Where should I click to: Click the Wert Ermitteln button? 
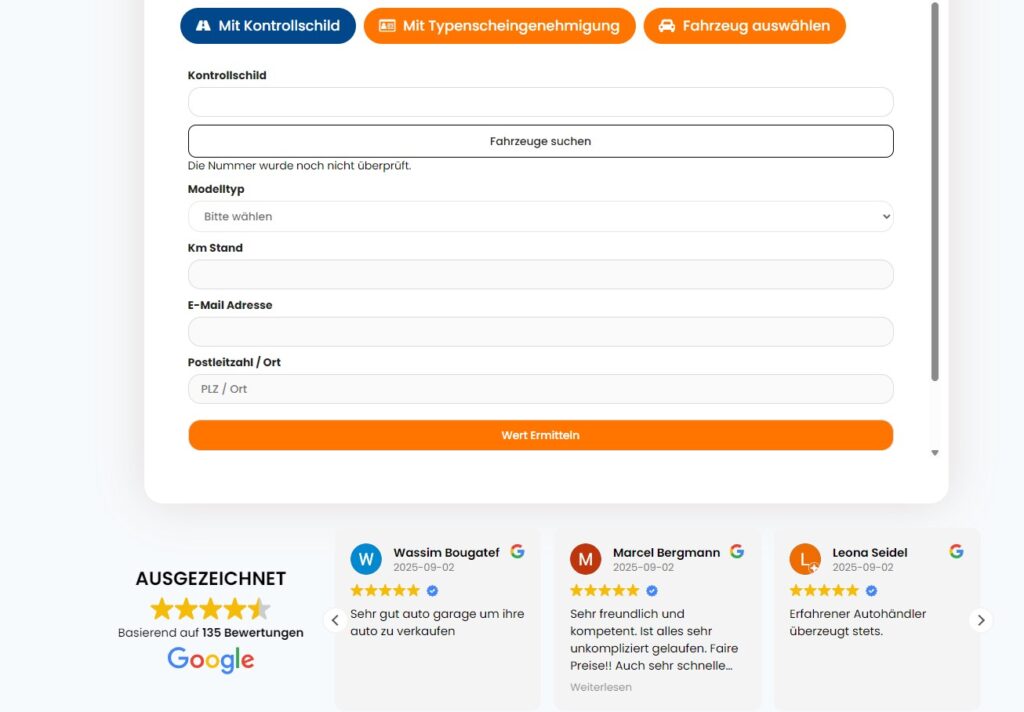pyautogui.click(x=540, y=434)
